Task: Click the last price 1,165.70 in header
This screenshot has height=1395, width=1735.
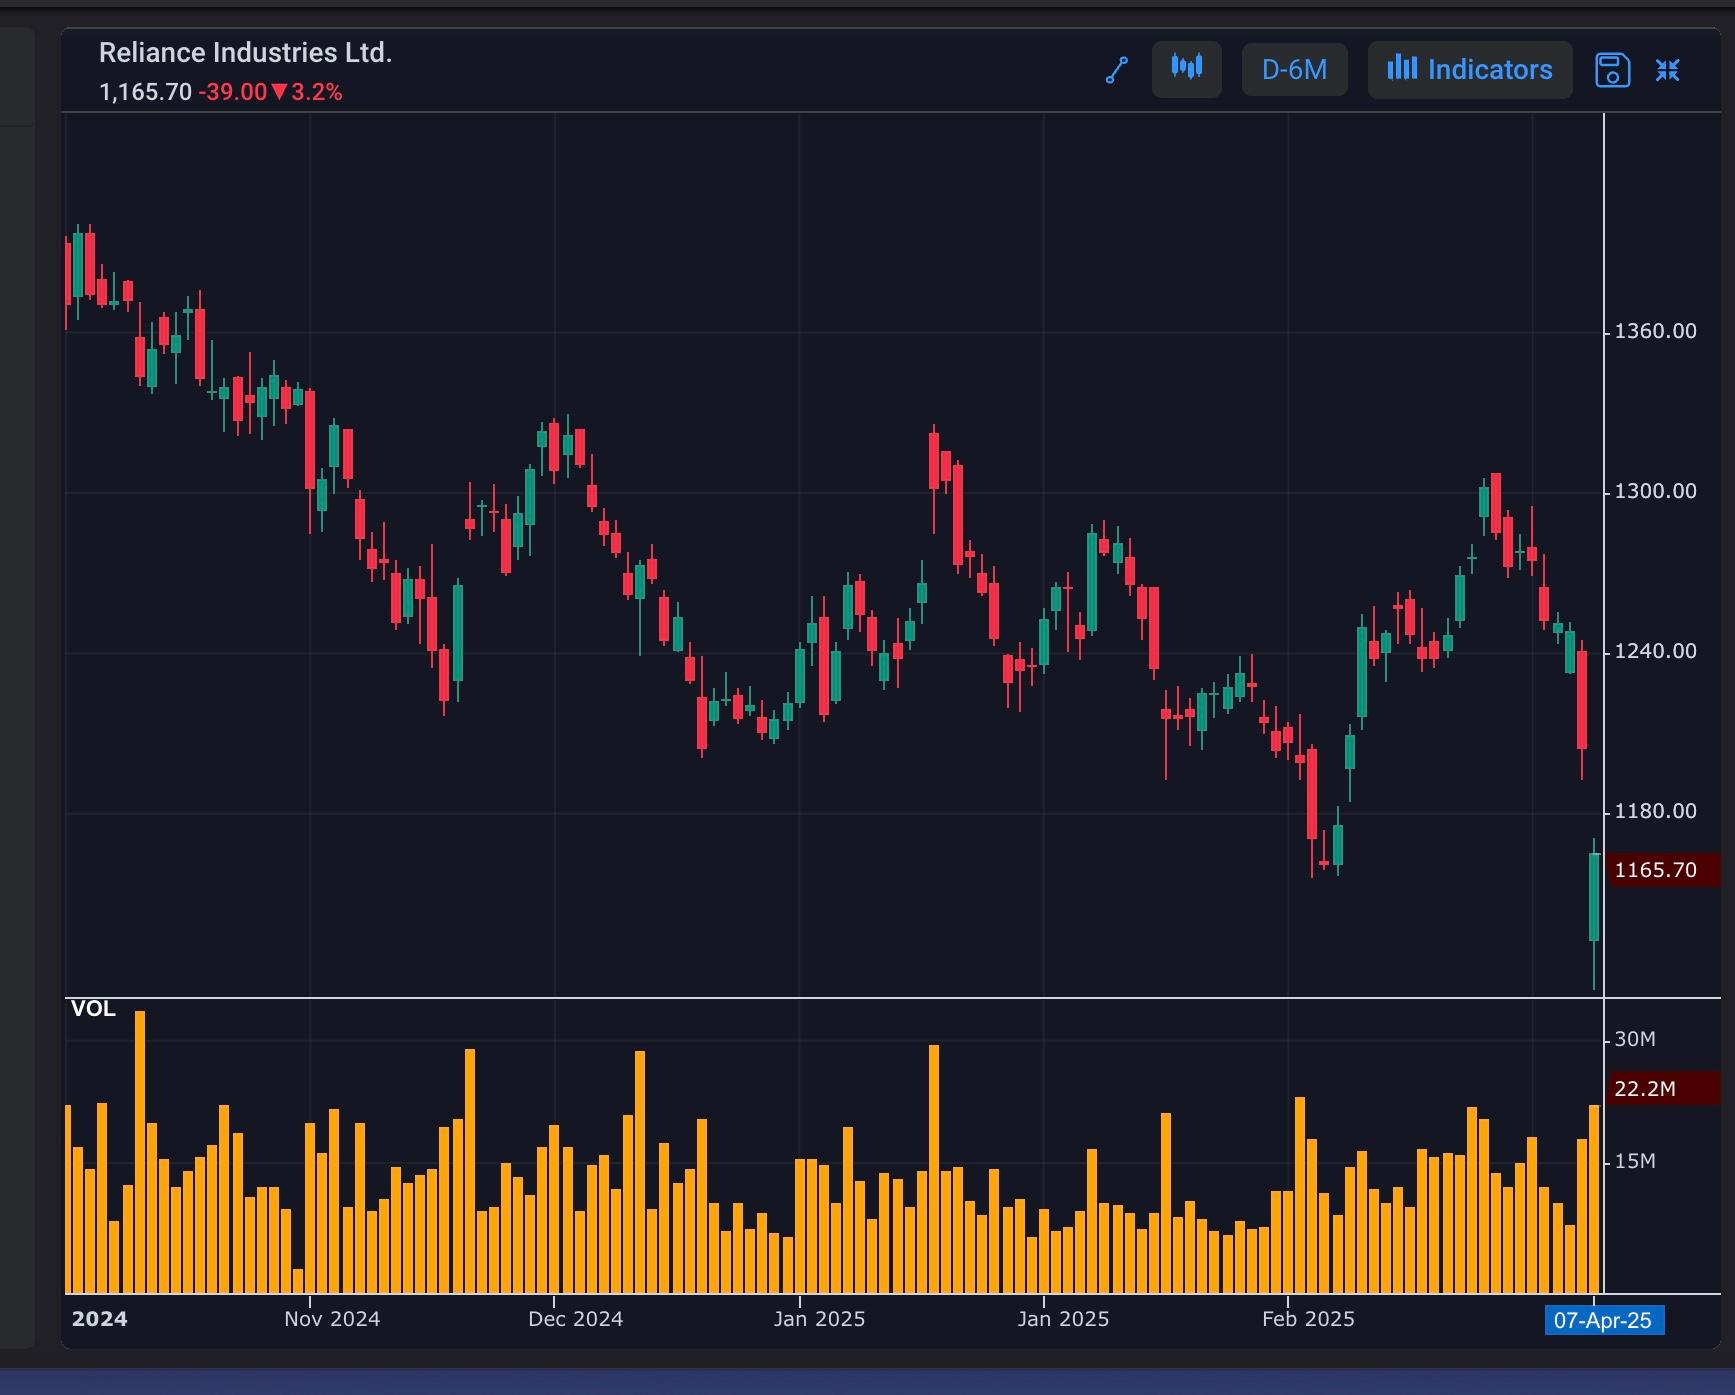Action: click(x=145, y=92)
